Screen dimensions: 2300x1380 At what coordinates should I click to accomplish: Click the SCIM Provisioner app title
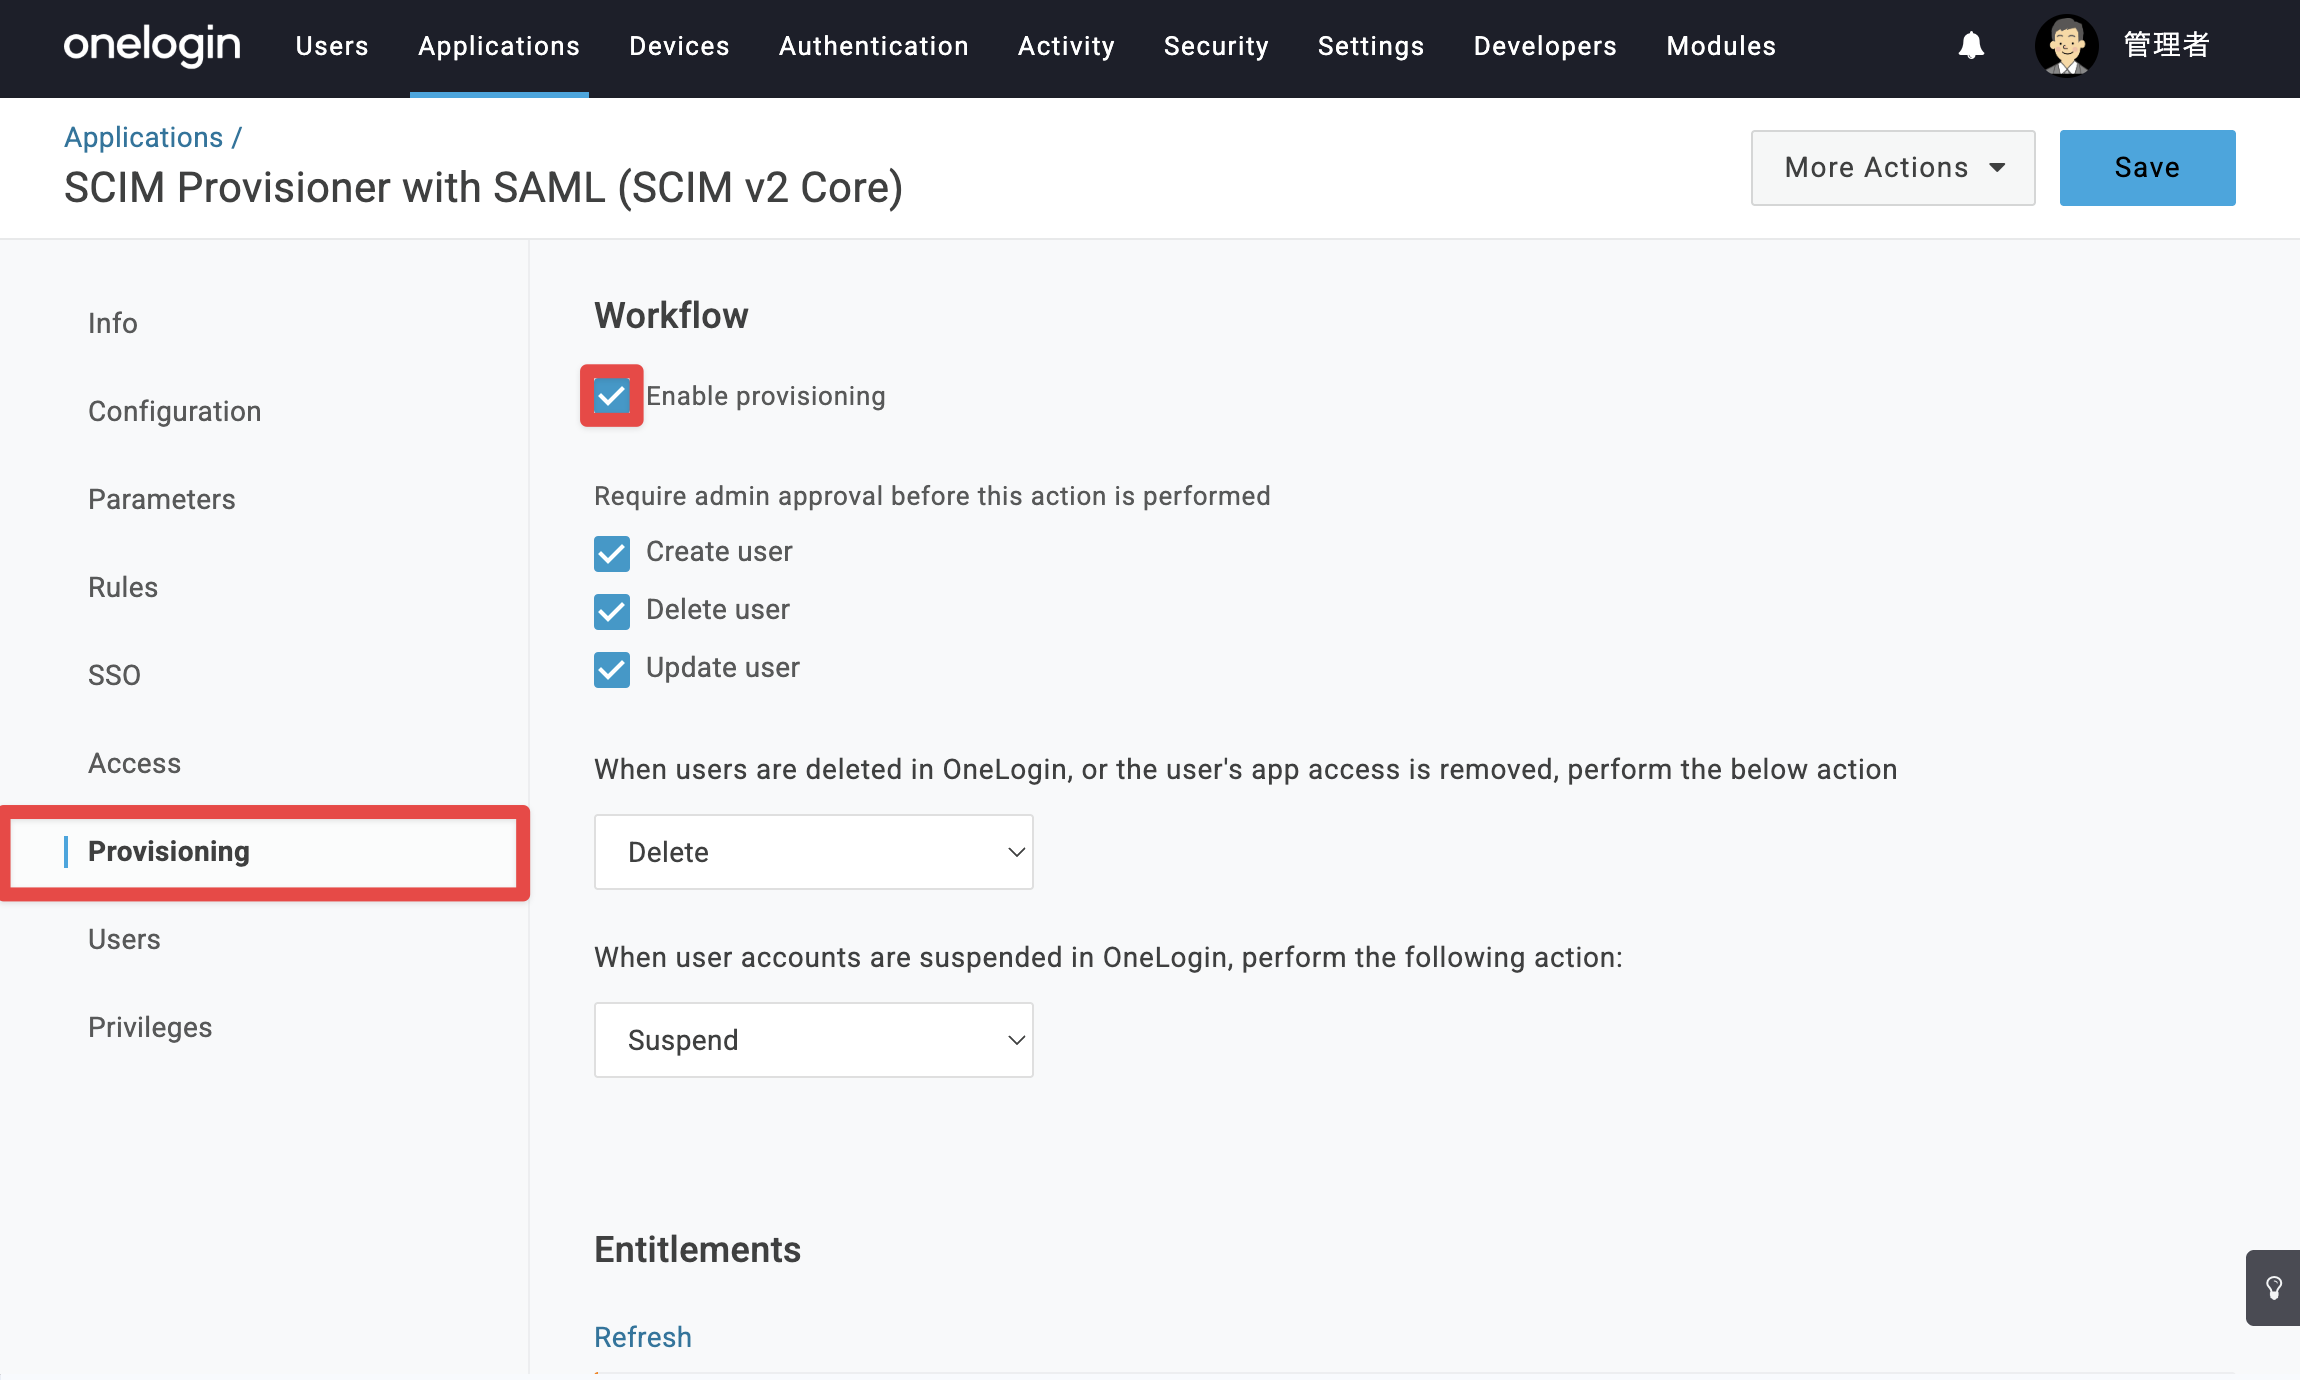click(x=483, y=187)
